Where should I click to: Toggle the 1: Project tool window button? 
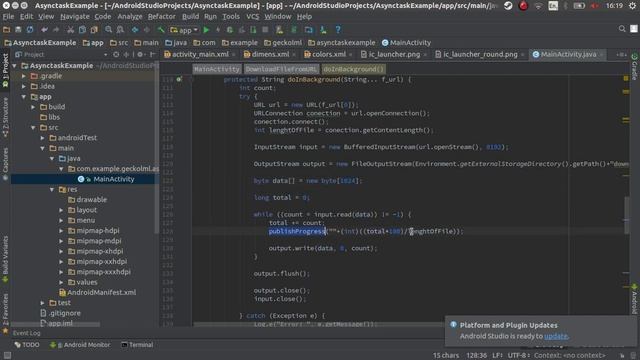pyautogui.click(x=5, y=70)
